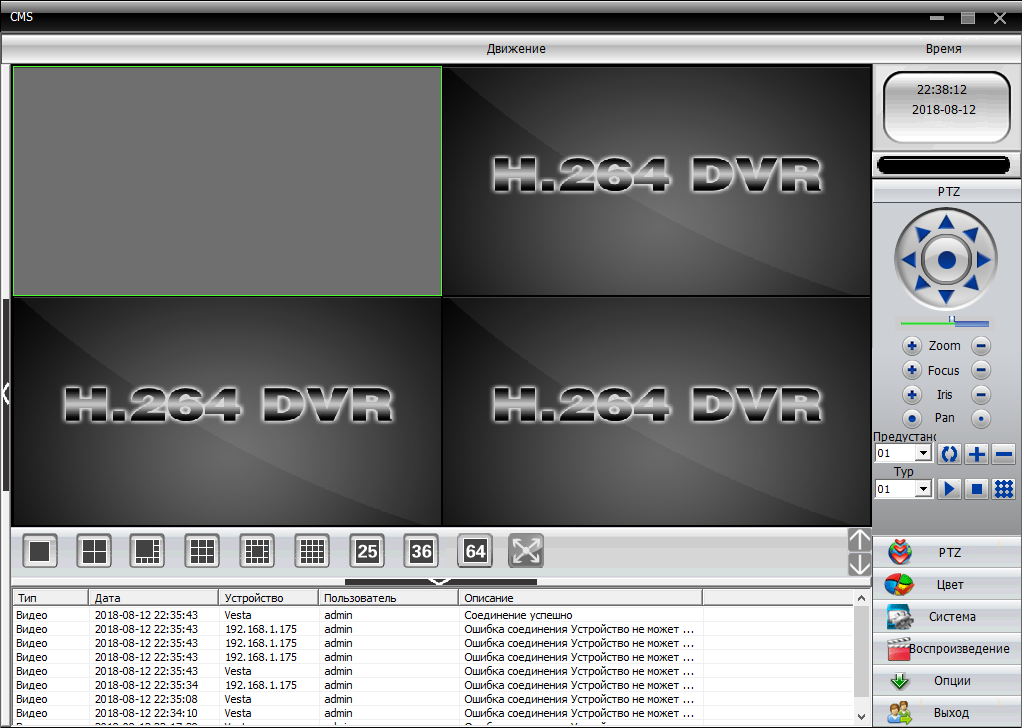The image size is (1022, 728).
Task: Add preset with the plus button
Action: [977, 453]
